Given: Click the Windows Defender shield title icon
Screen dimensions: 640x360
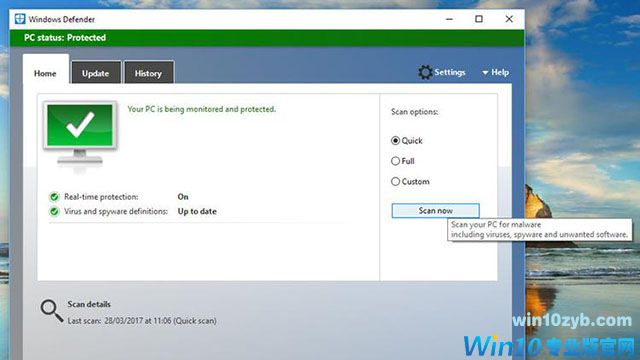Looking at the screenshot, I should (x=20, y=19).
